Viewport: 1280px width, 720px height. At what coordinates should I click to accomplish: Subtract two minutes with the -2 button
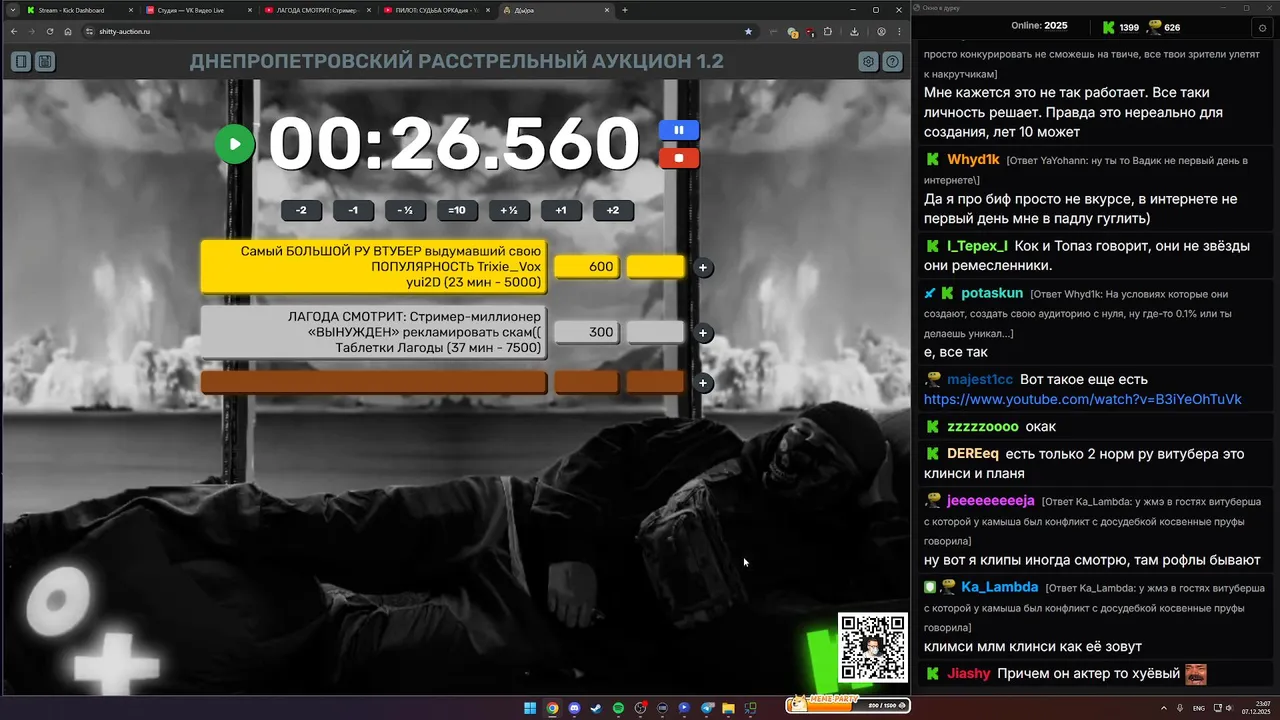[x=301, y=210]
